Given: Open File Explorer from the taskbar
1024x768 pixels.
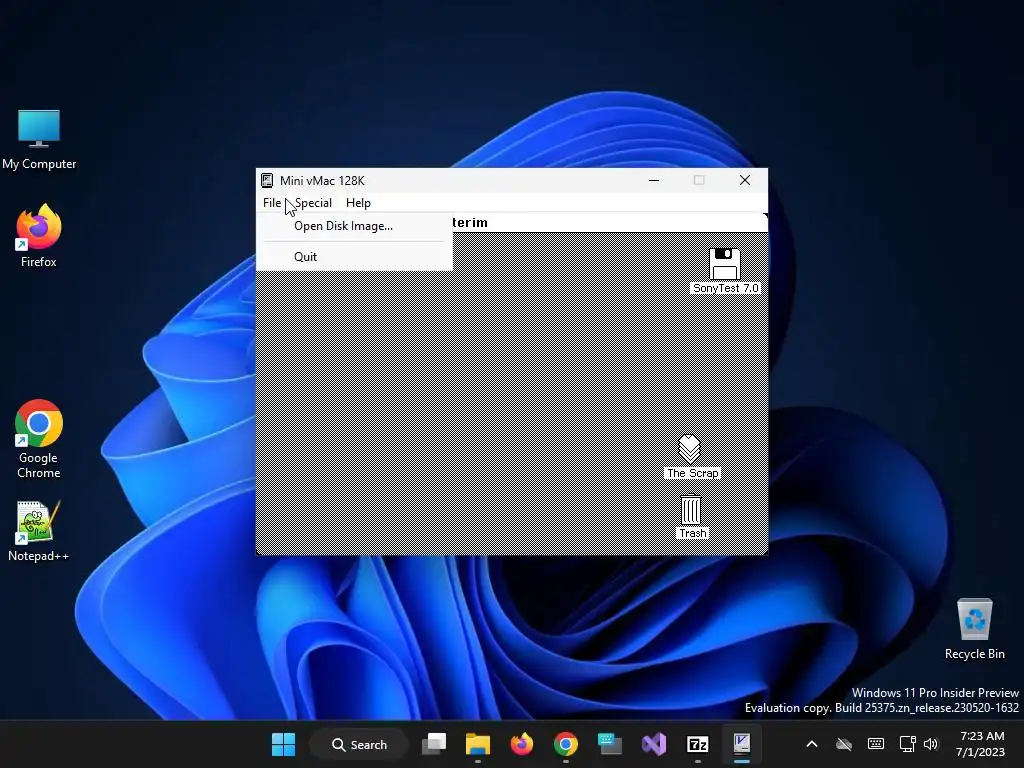Looking at the screenshot, I should coord(477,744).
